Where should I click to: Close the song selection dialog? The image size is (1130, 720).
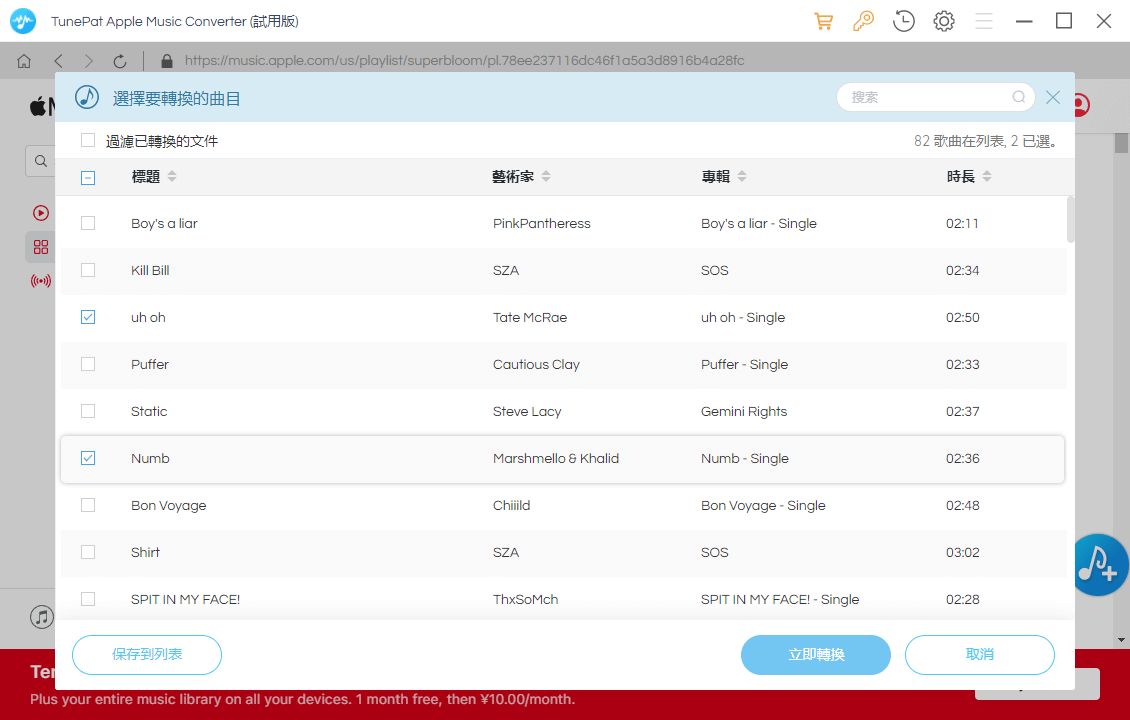pos(1053,97)
